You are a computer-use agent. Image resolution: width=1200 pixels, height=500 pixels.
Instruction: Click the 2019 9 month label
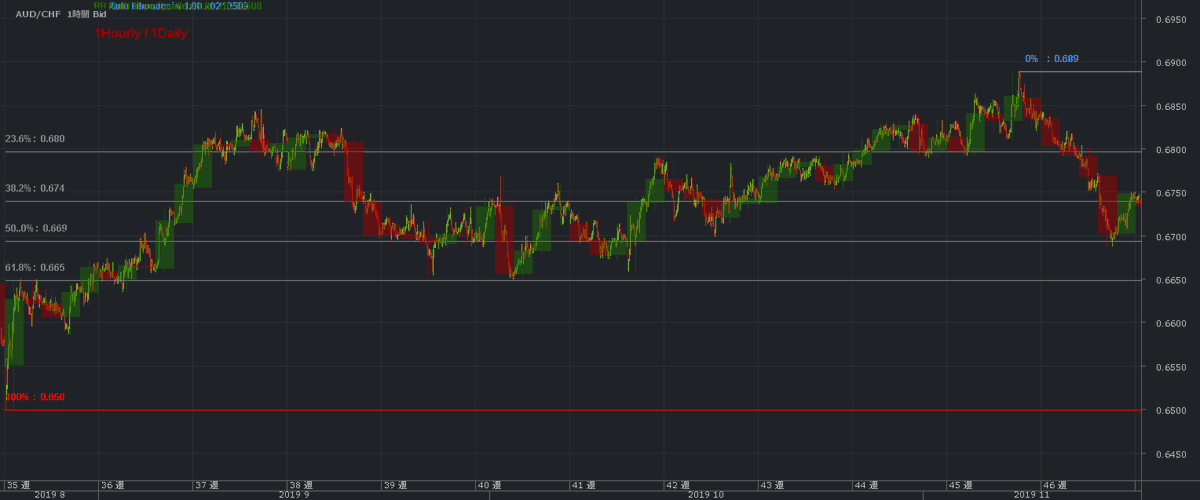click(x=294, y=495)
